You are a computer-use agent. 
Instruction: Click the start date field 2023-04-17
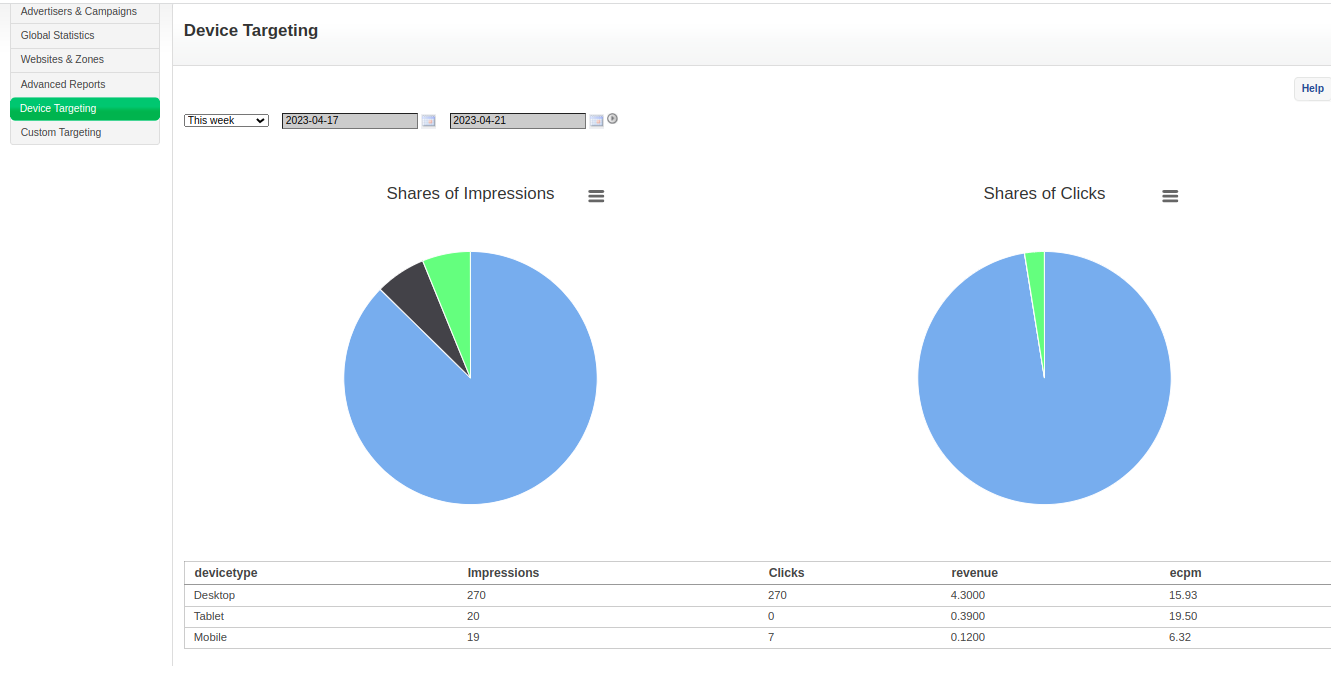[x=349, y=121]
